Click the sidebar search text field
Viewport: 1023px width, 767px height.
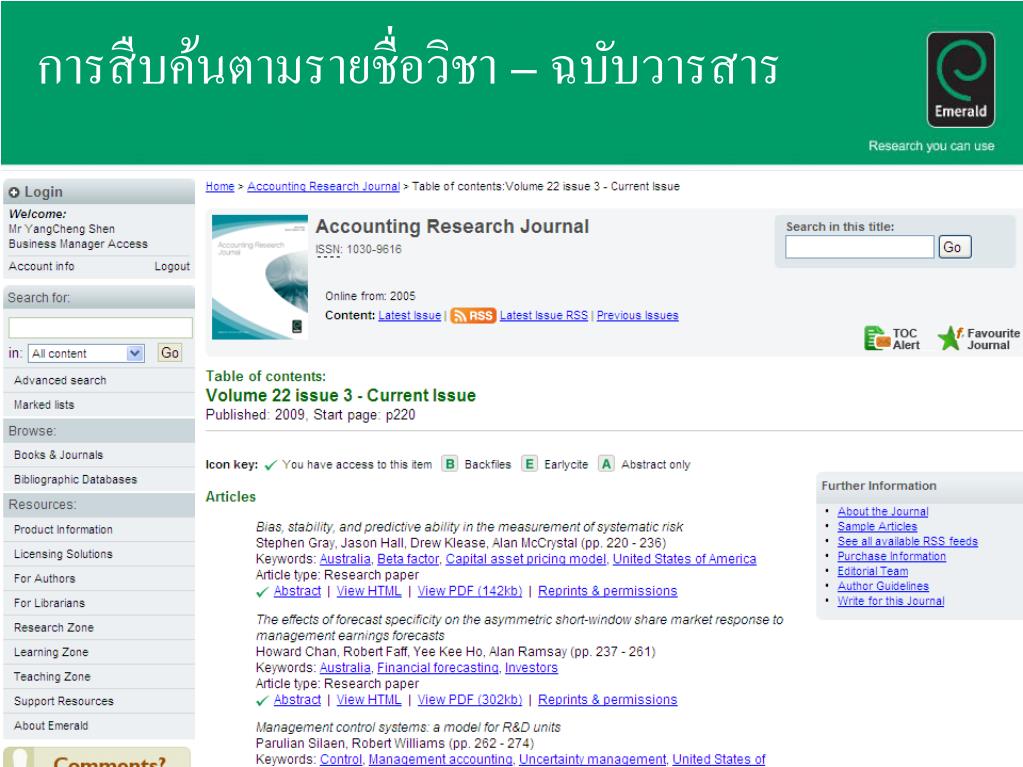(x=100, y=327)
